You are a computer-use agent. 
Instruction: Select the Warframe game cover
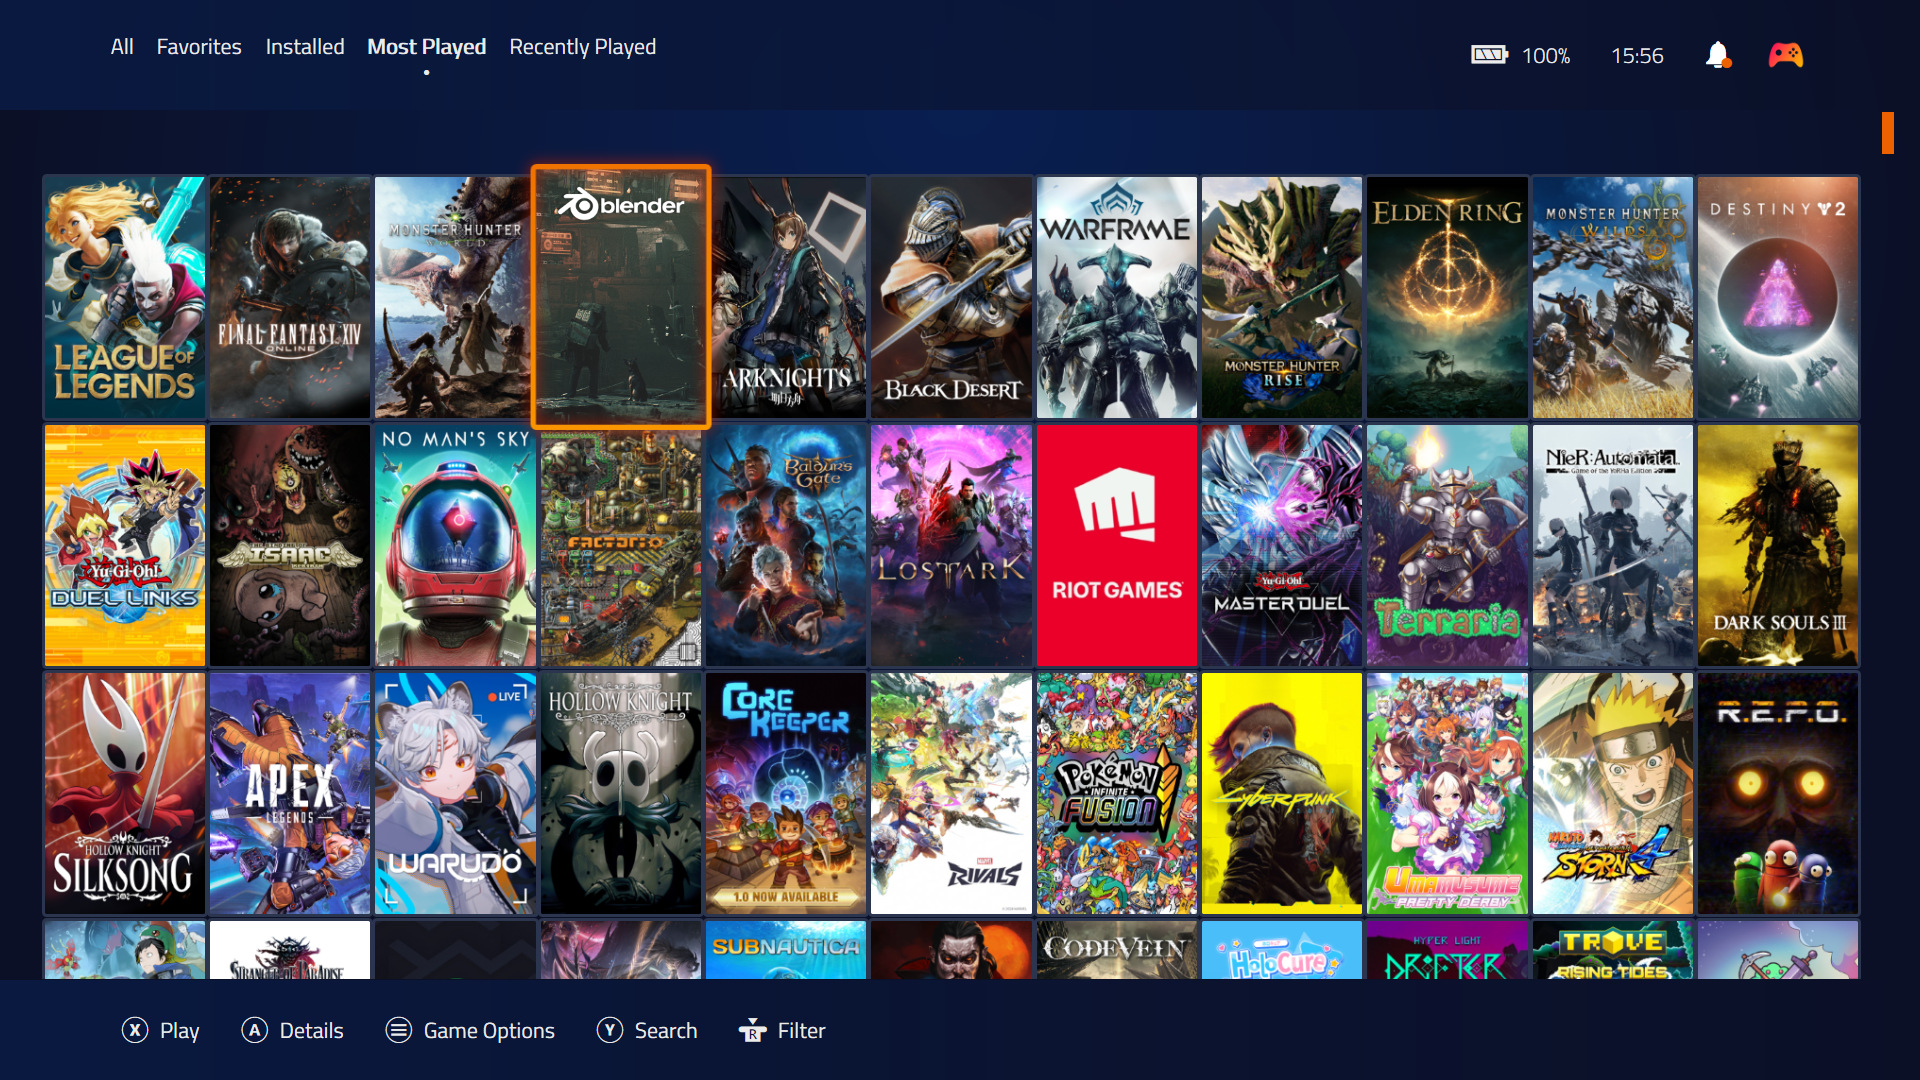pyautogui.click(x=1117, y=297)
